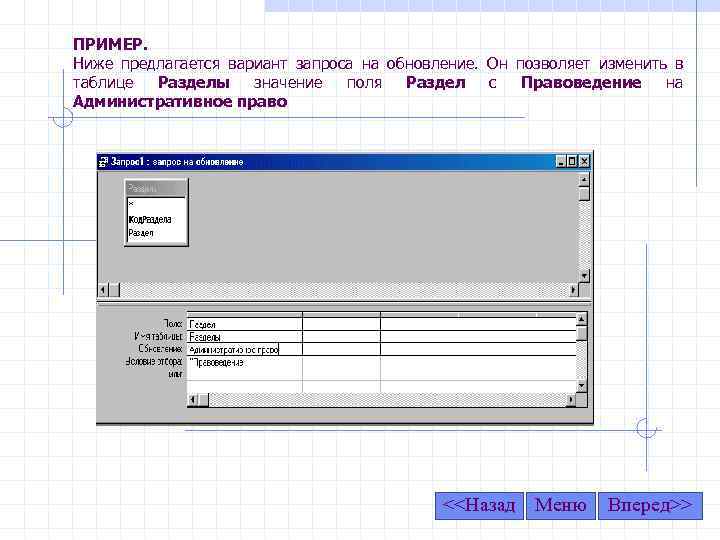Maximize the Запрос1 query window
Screen dimensions: 720x540
(572, 162)
